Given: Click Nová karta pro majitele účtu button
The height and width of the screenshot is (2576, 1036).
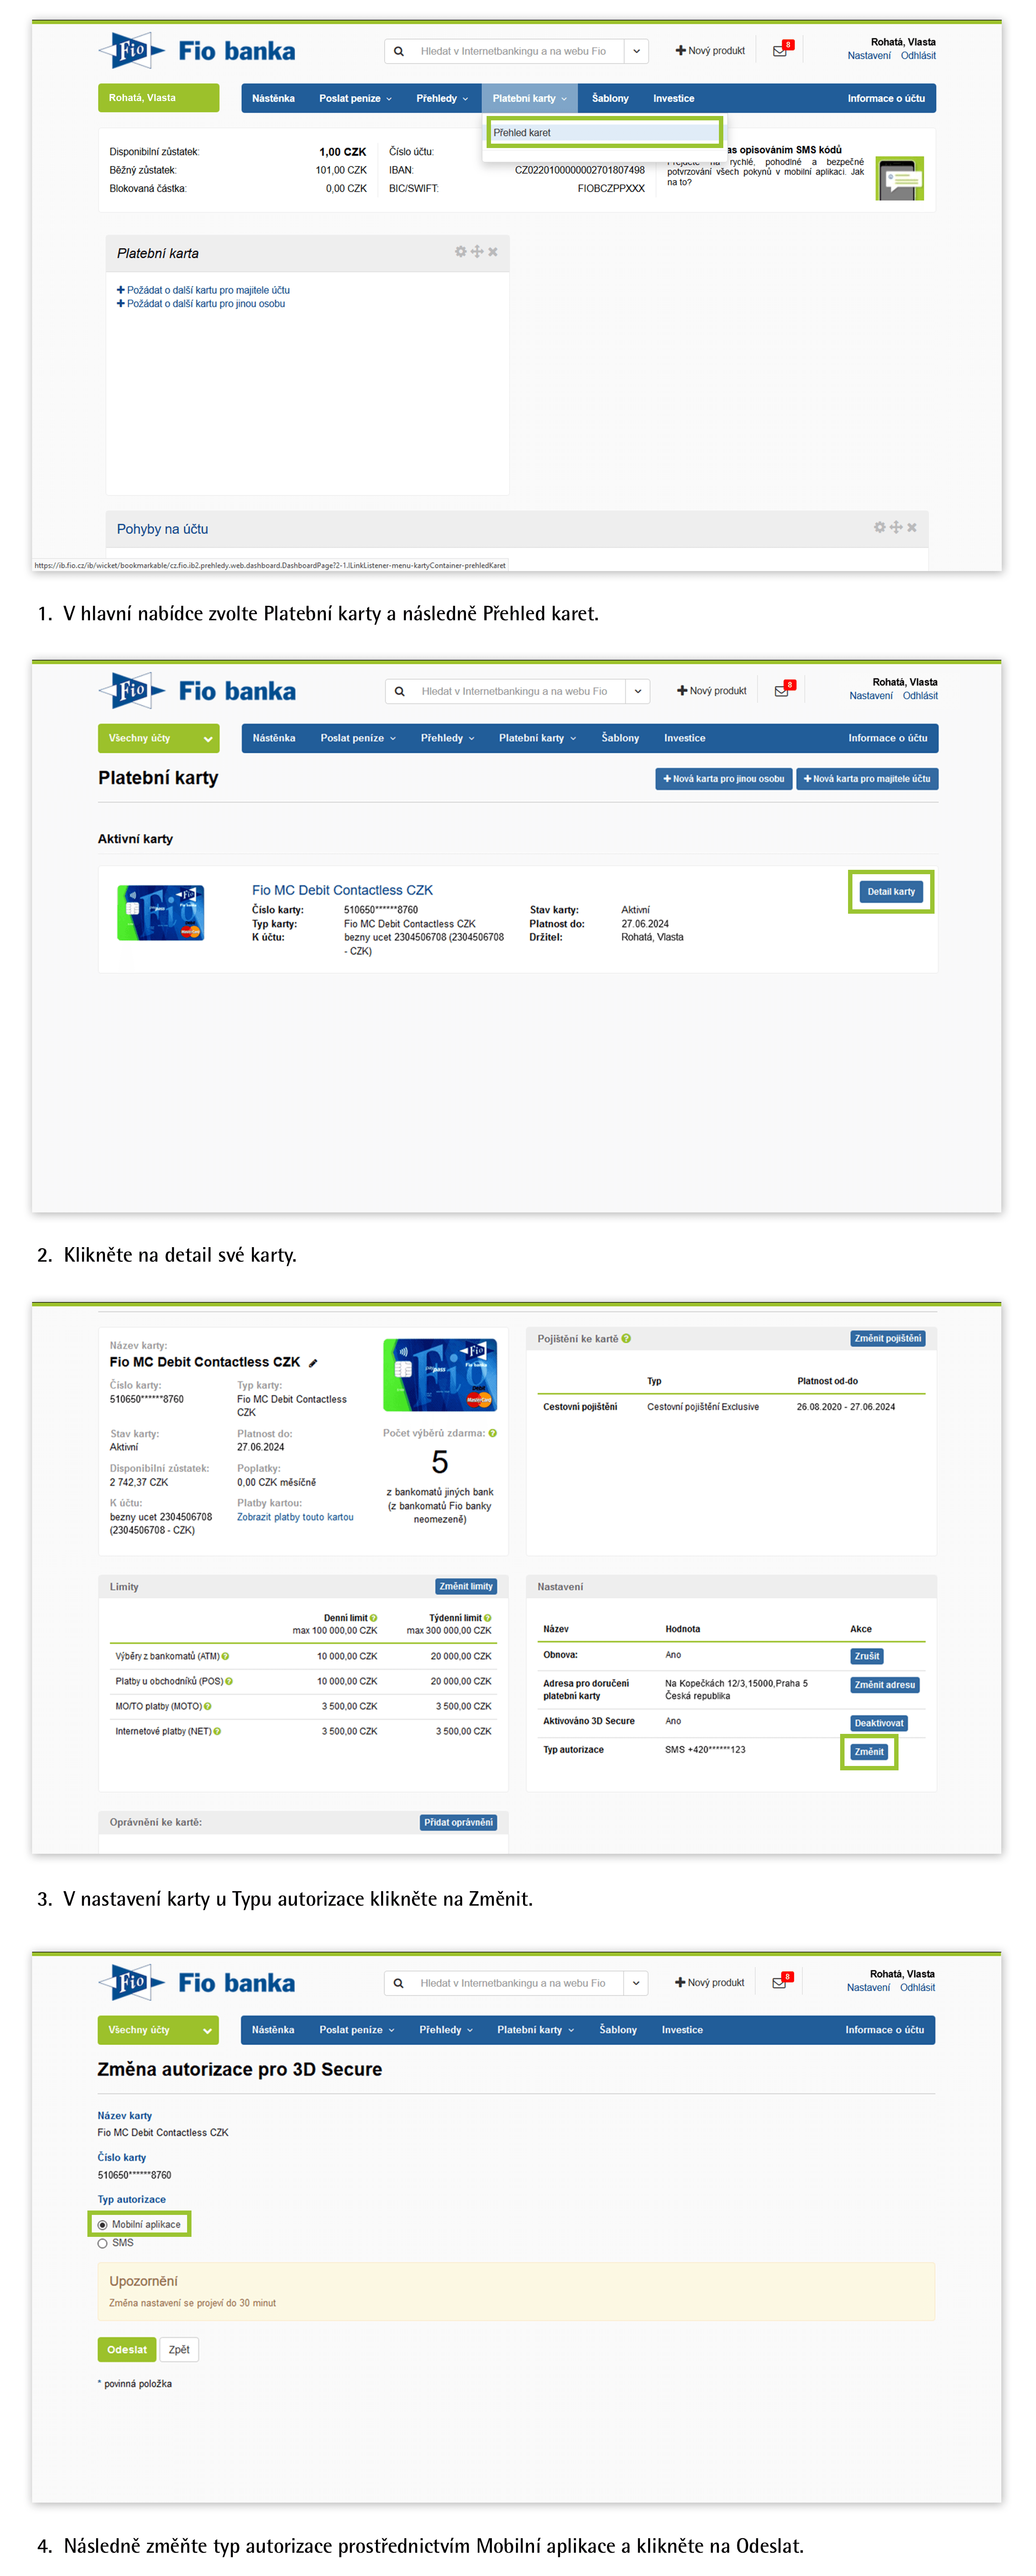Looking at the screenshot, I should tap(867, 779).
